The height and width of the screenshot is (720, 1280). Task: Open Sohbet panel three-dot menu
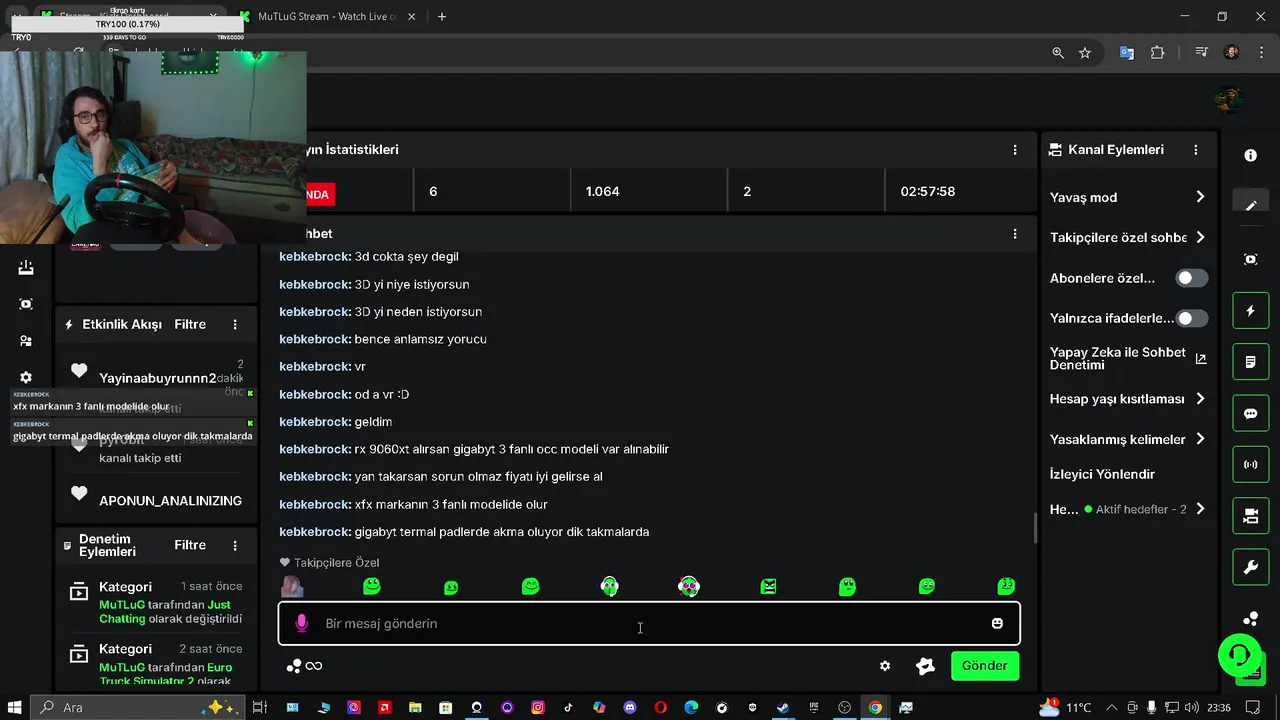1015,234
